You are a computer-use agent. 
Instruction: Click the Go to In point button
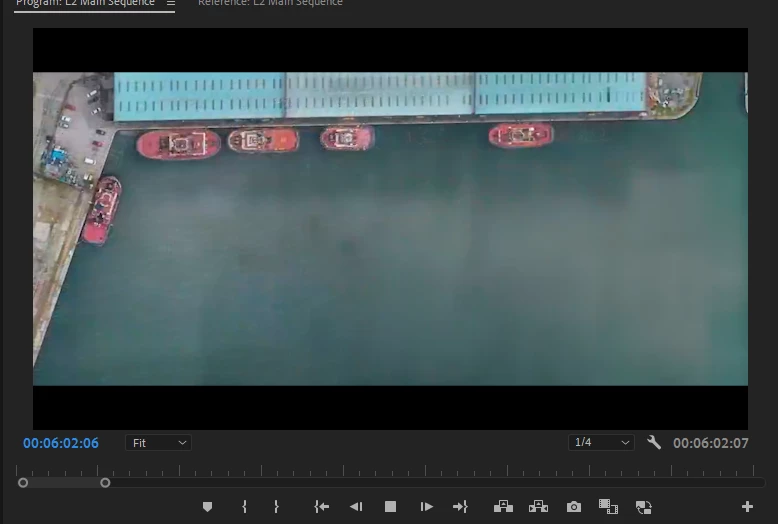pyautogui.click(x=322, y=507)
